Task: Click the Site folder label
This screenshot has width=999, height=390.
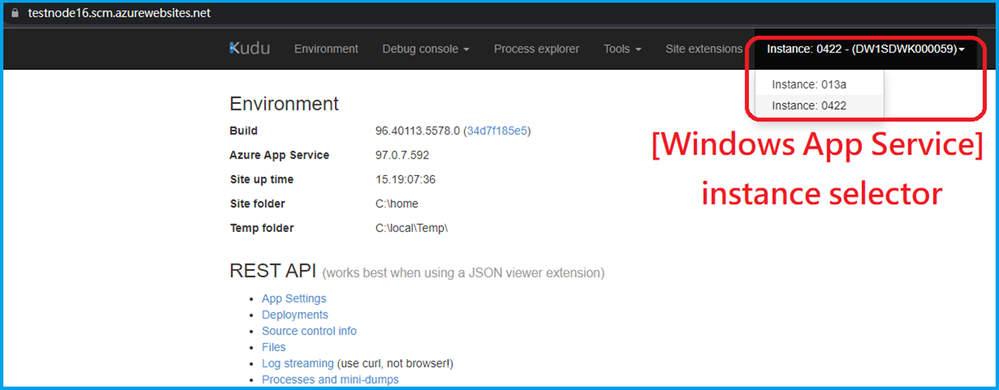Action: click(x=257, y=204)
